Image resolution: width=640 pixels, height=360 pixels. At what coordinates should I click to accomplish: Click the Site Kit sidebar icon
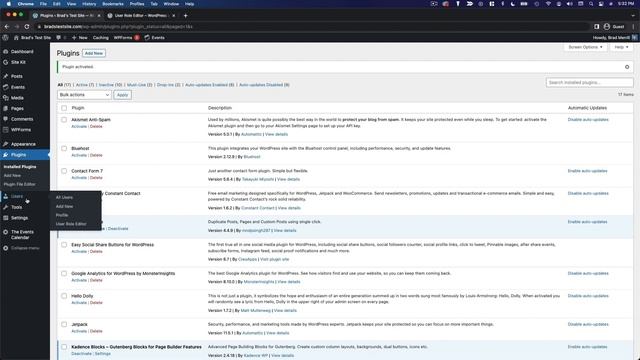6,62
